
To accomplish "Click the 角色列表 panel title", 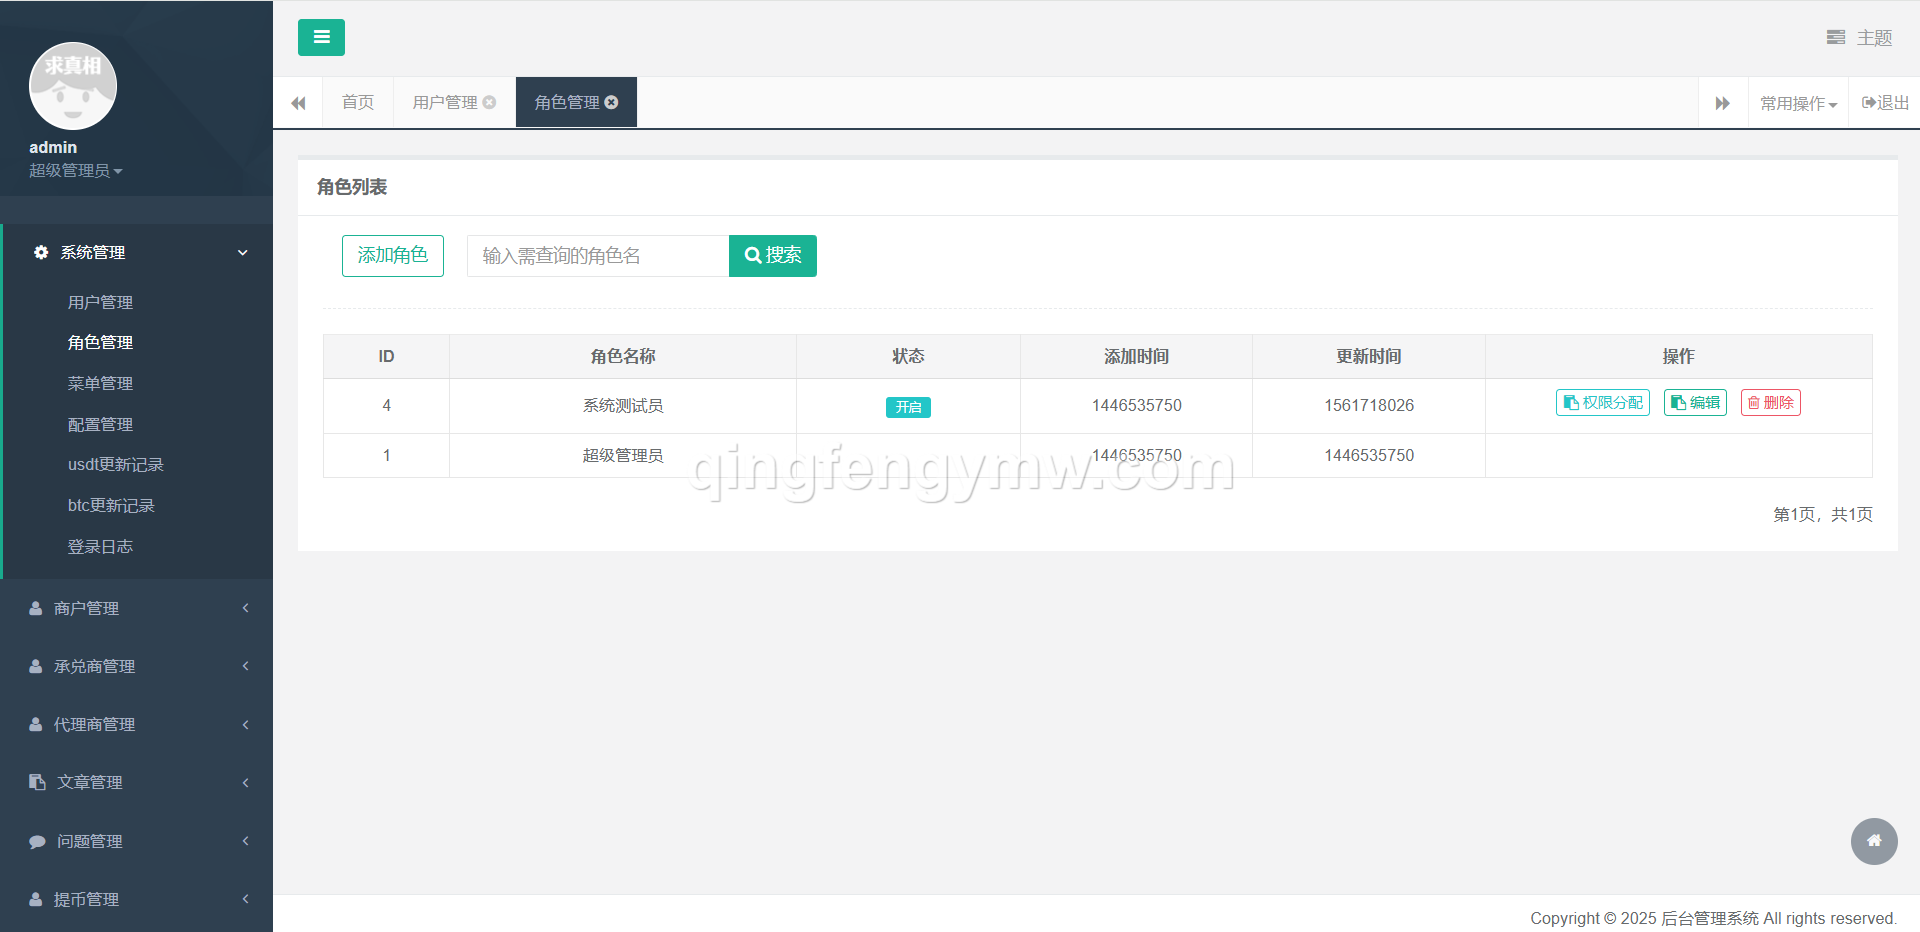I will [352, 187].
